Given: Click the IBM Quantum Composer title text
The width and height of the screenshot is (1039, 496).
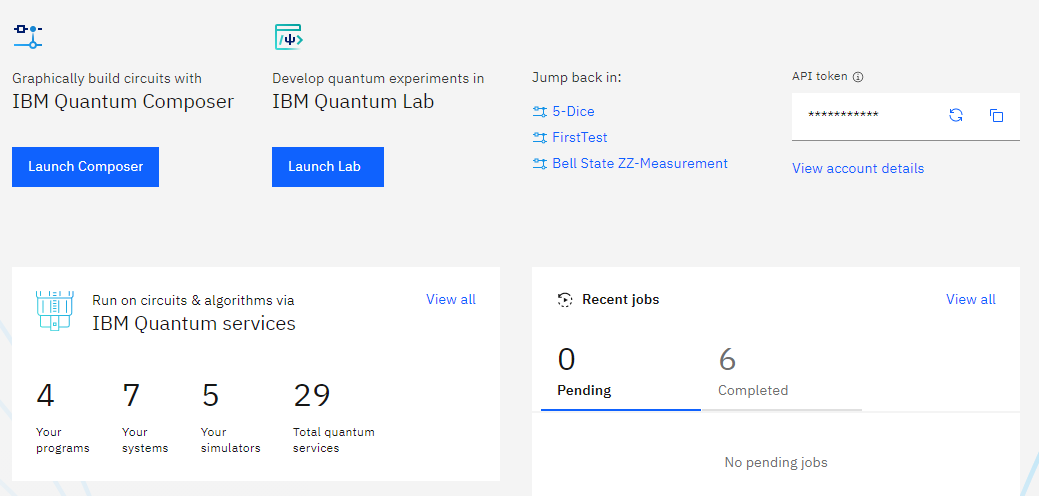Looking at the screenshot, I should point(123,101).
